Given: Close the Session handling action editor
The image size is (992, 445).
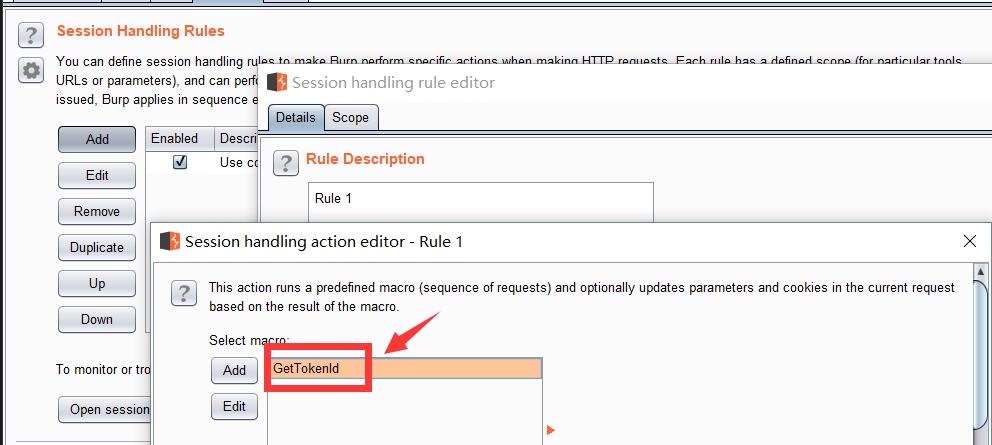Looking at the screenshot, I should (968, 241).
